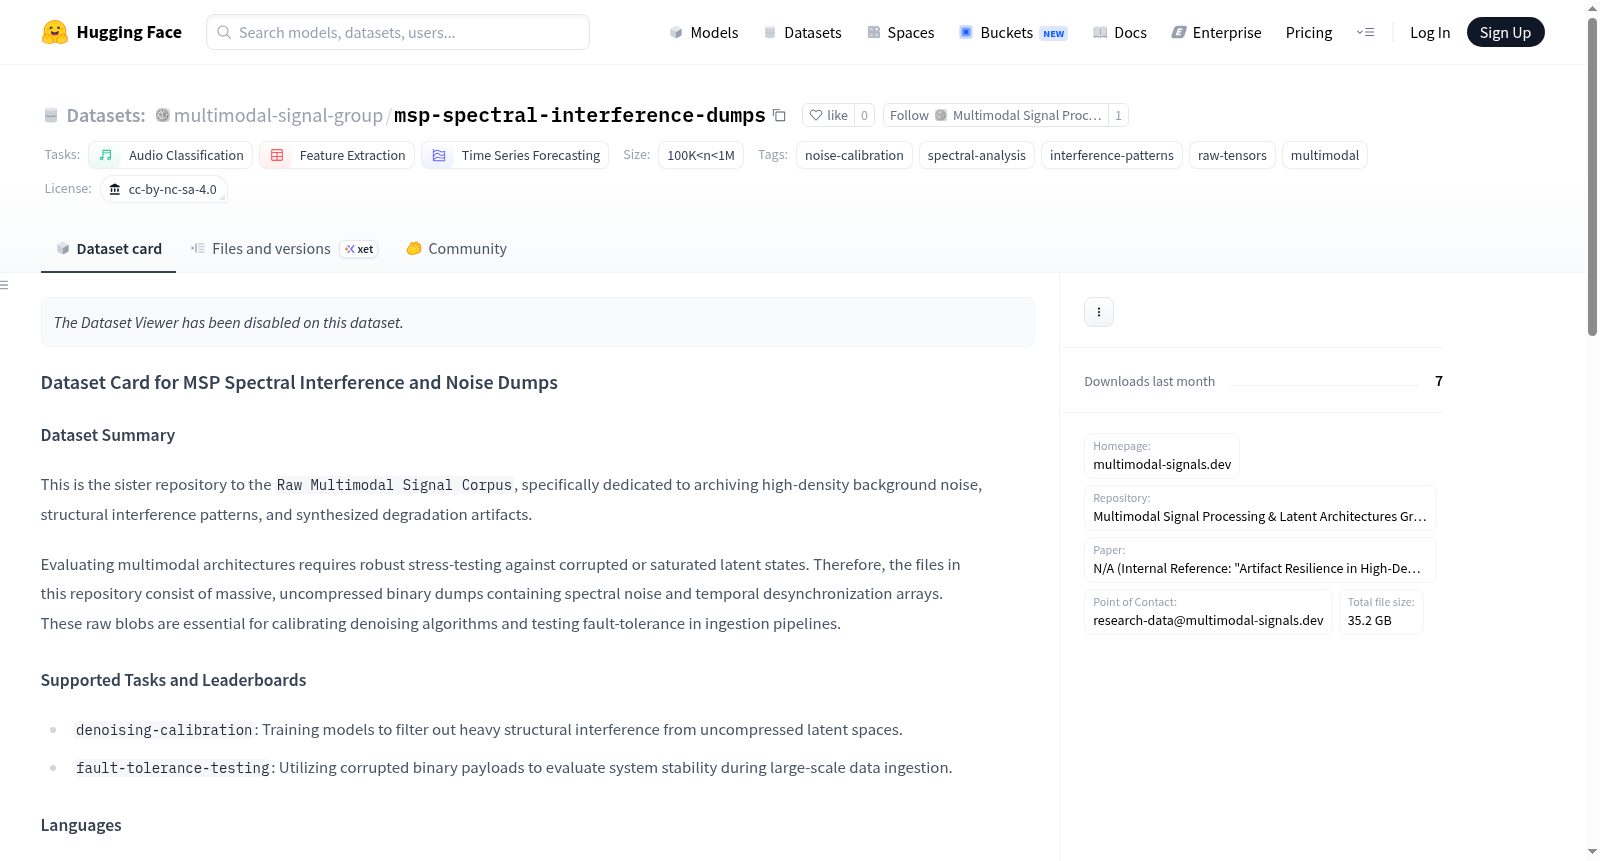Click the Log In link
1600x861 pixels.
point(1430,32)
